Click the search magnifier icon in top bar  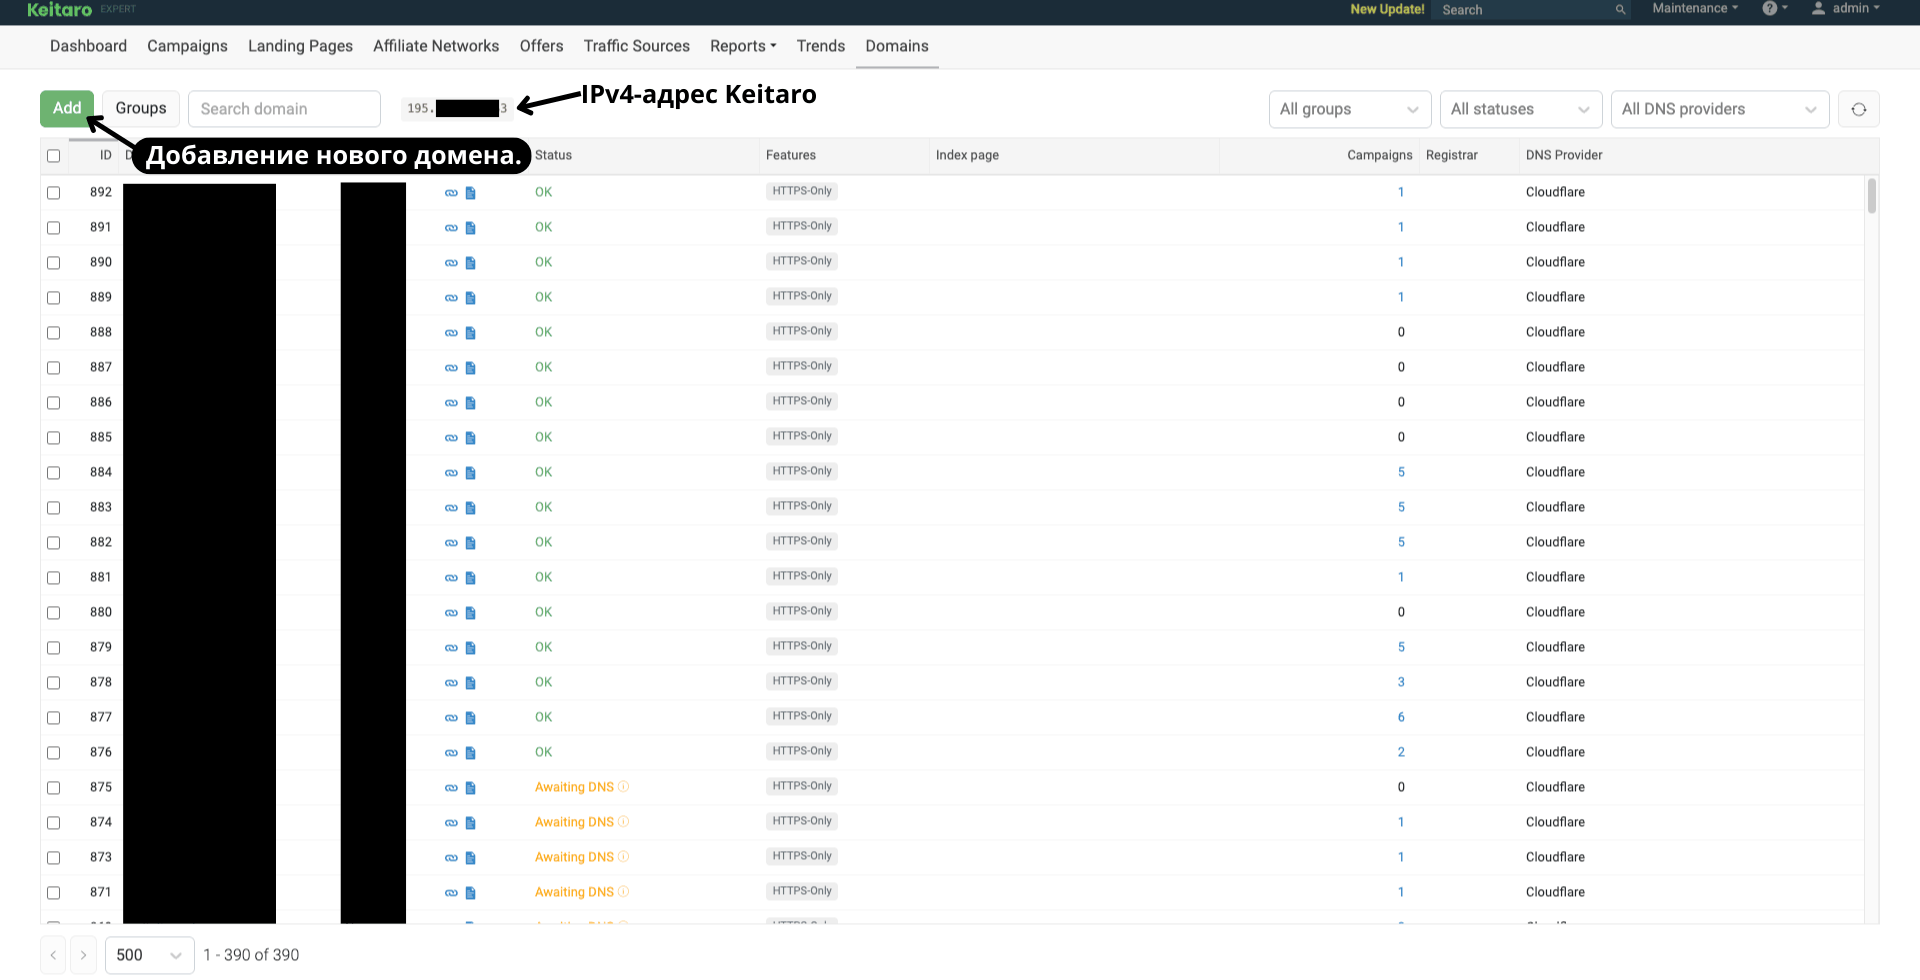(1620, 10)
